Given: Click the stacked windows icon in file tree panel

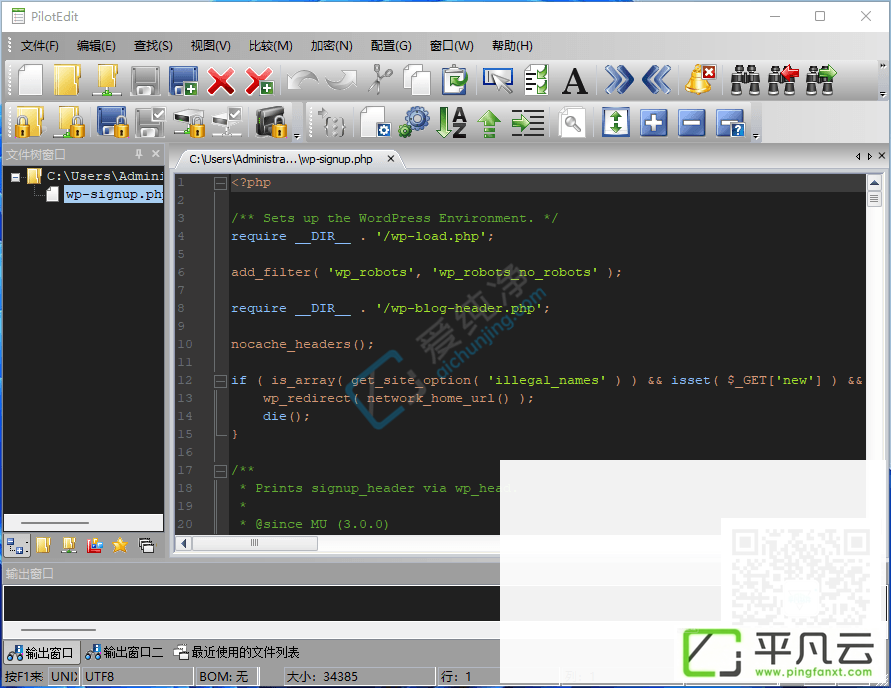Looking at the screenshot, I should (146, 545).
